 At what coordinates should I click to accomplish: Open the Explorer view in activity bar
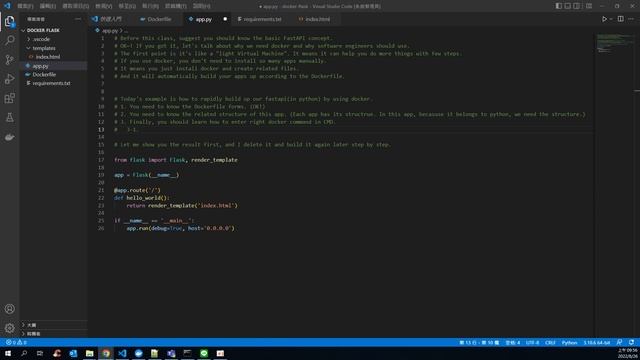(x=9, y=21)
